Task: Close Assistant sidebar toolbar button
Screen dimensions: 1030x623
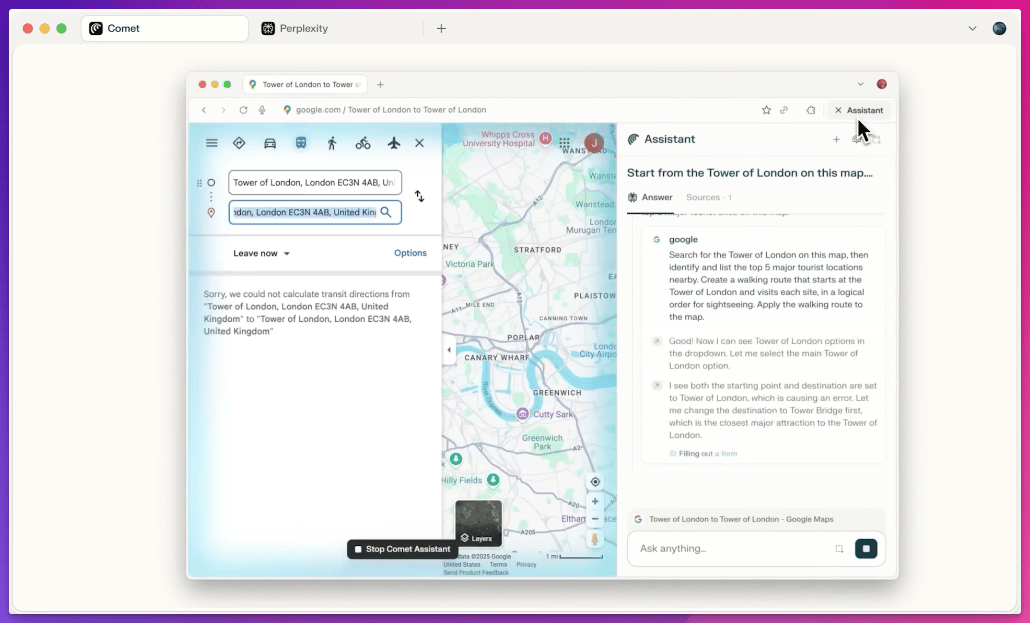Action: [x=859, y=110]
